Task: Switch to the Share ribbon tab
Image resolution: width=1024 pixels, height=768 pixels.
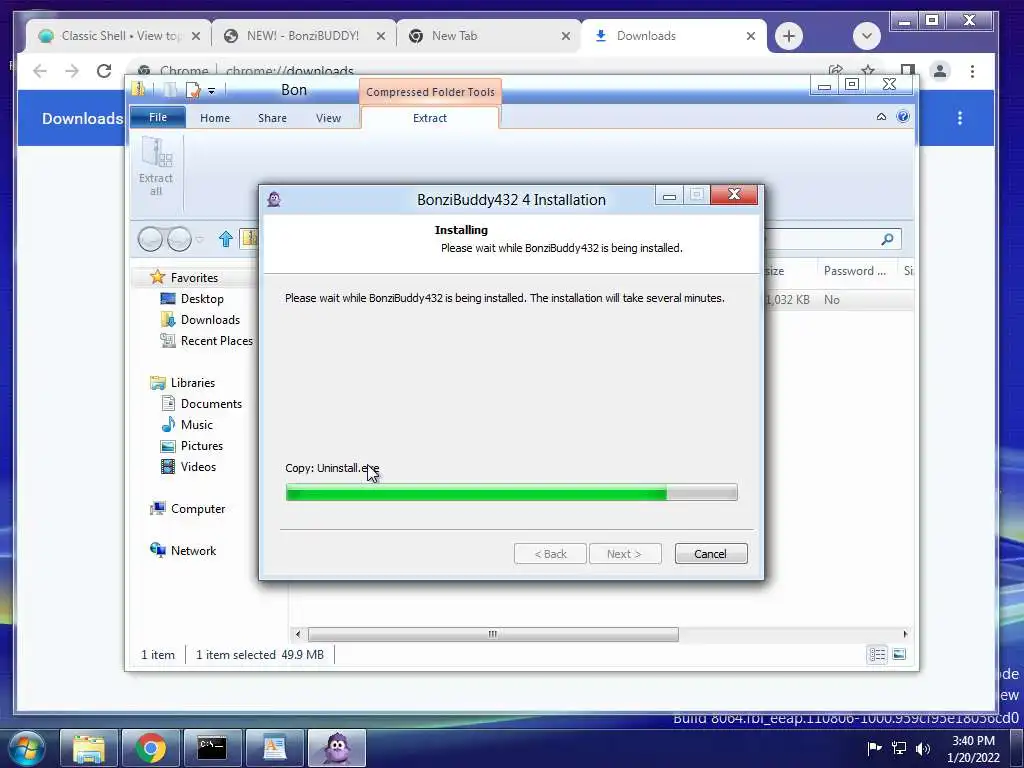Action: [x=272, y=118]
